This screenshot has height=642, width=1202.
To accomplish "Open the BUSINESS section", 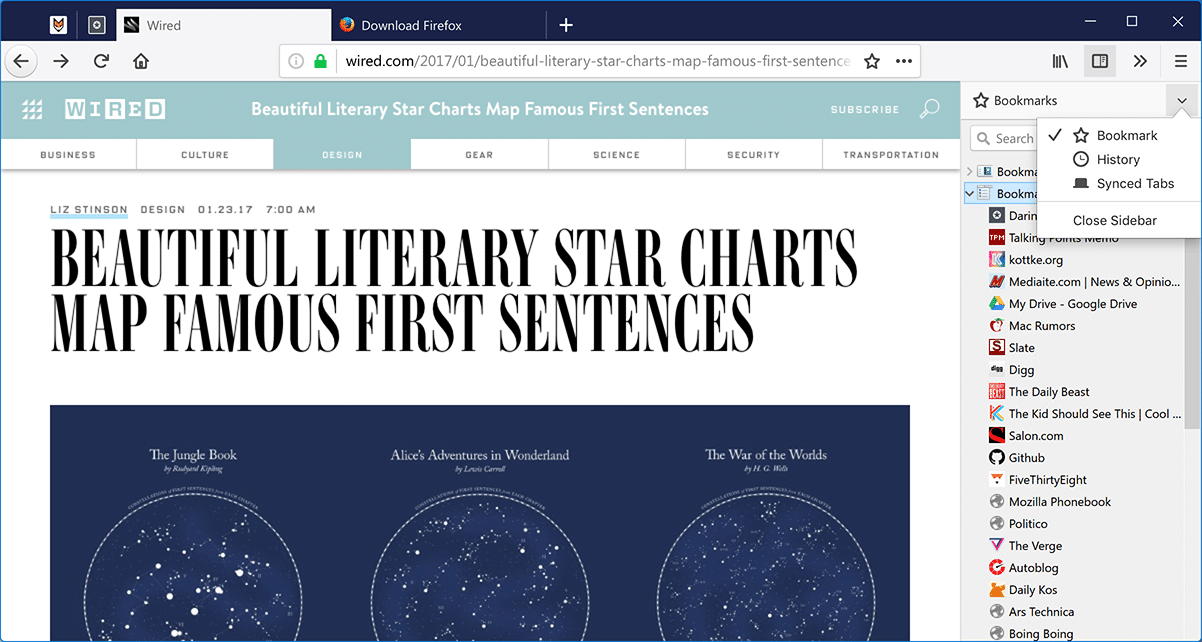I will tap(68, 154).
